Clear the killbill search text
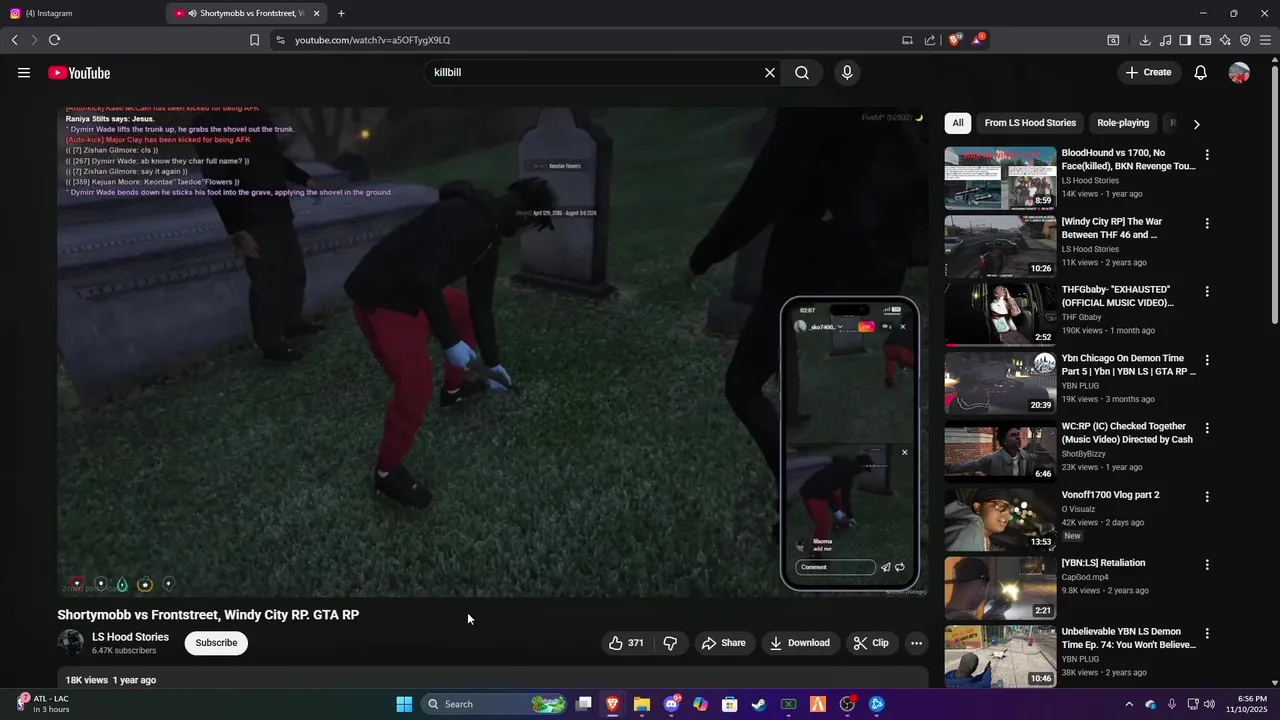 tap(770, 73)
